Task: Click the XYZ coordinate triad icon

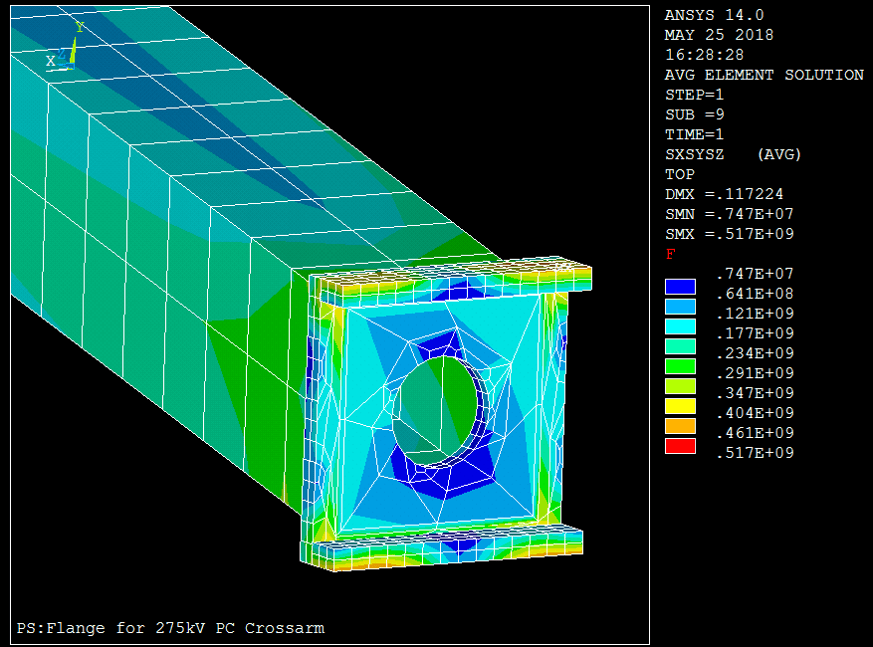Action: 64,52
